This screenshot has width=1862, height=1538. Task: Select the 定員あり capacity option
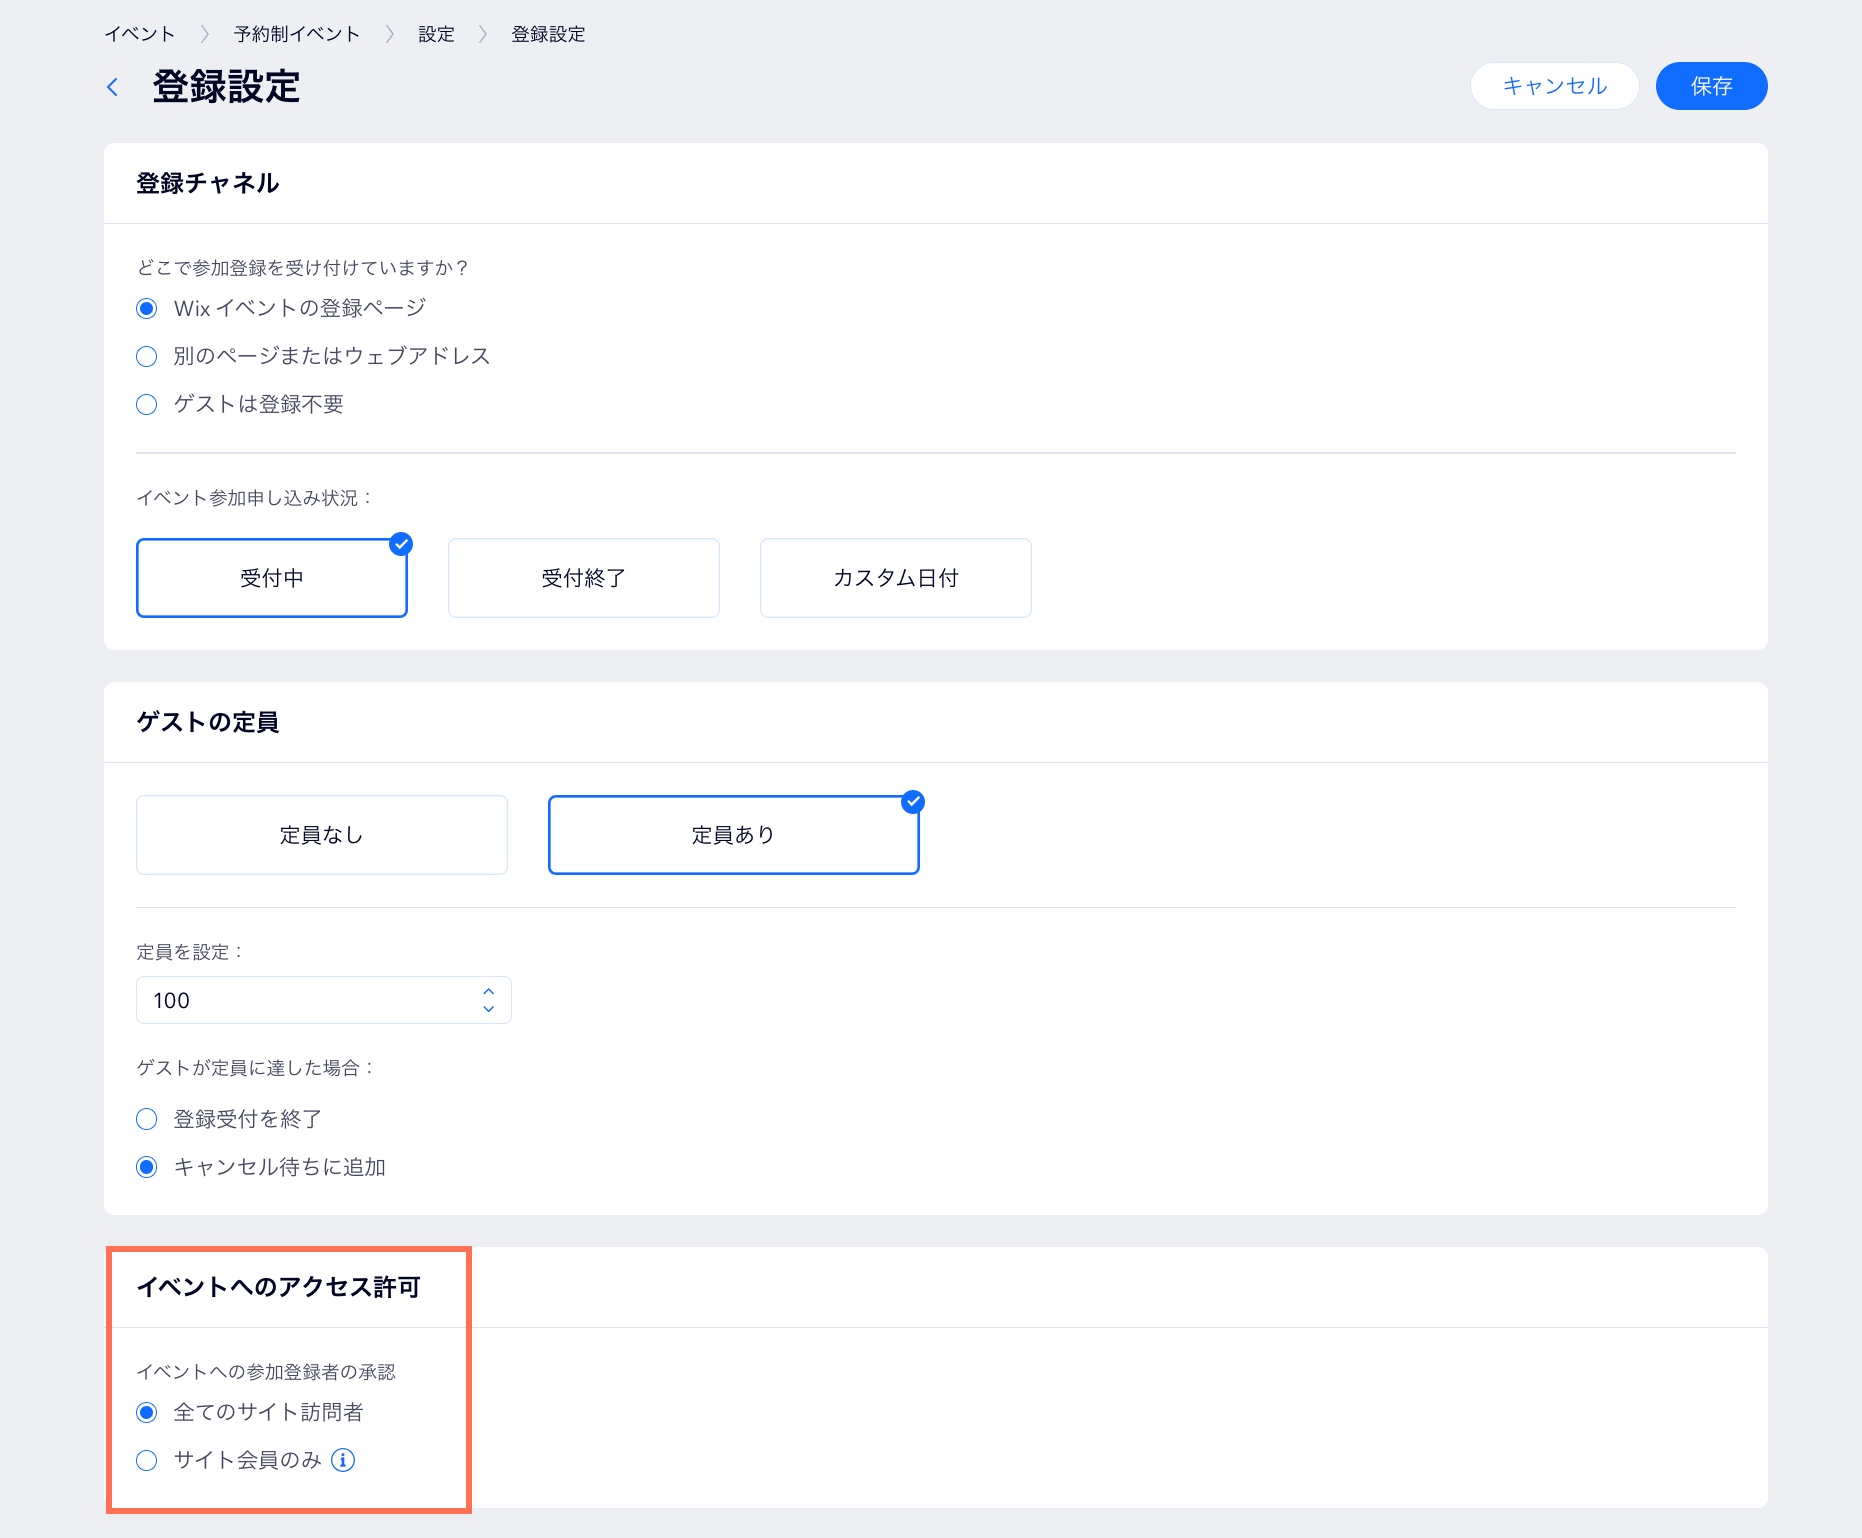click(x=734, y=835)
